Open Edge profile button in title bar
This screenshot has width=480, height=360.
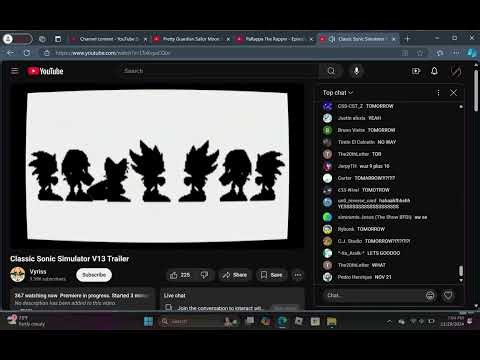pyautogui.click(x=17, y=39)
